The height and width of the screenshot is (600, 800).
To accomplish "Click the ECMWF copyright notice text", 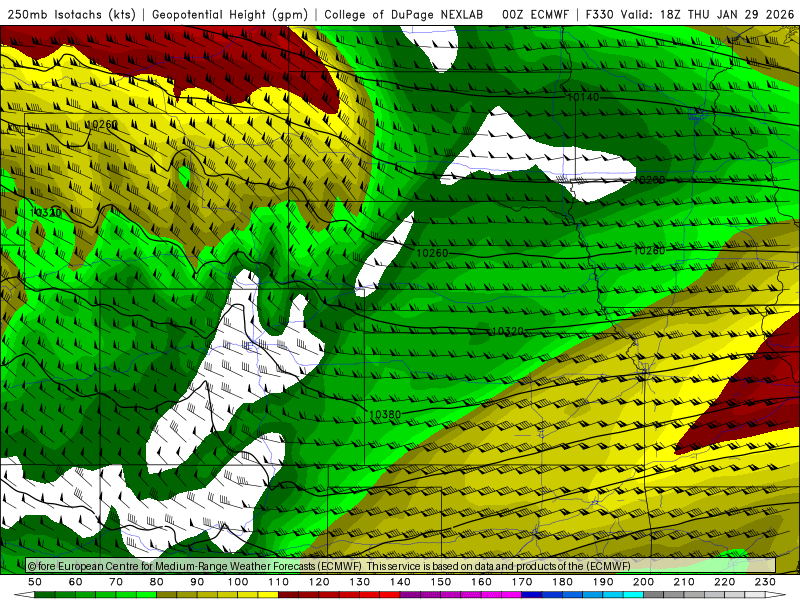I will (x=329, y=566).
